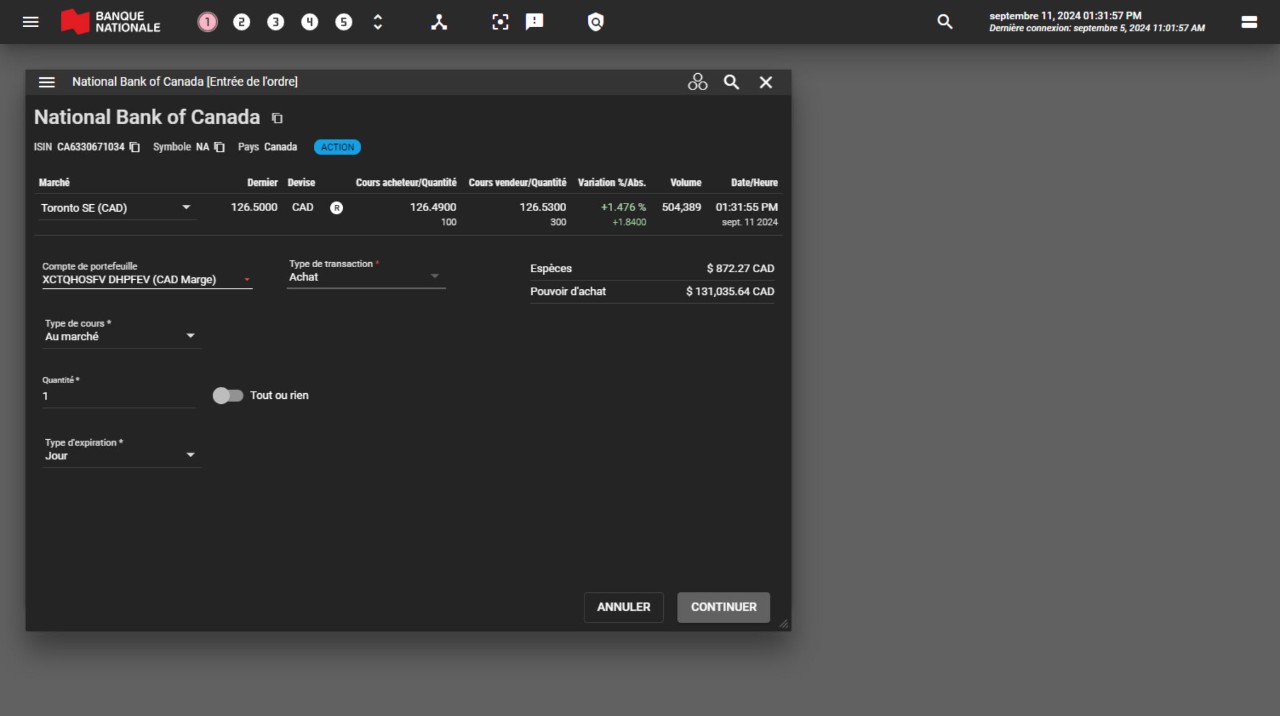This screenshot has width=1280, height=716.
Task: Click the Date/Heure column header
Action: pos(754,183)
